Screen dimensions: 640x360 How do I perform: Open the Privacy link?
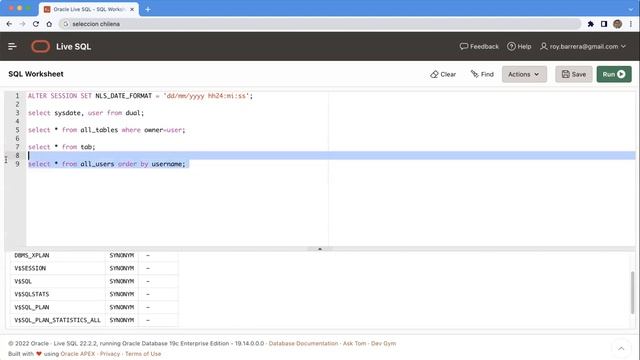click(110, 354)
